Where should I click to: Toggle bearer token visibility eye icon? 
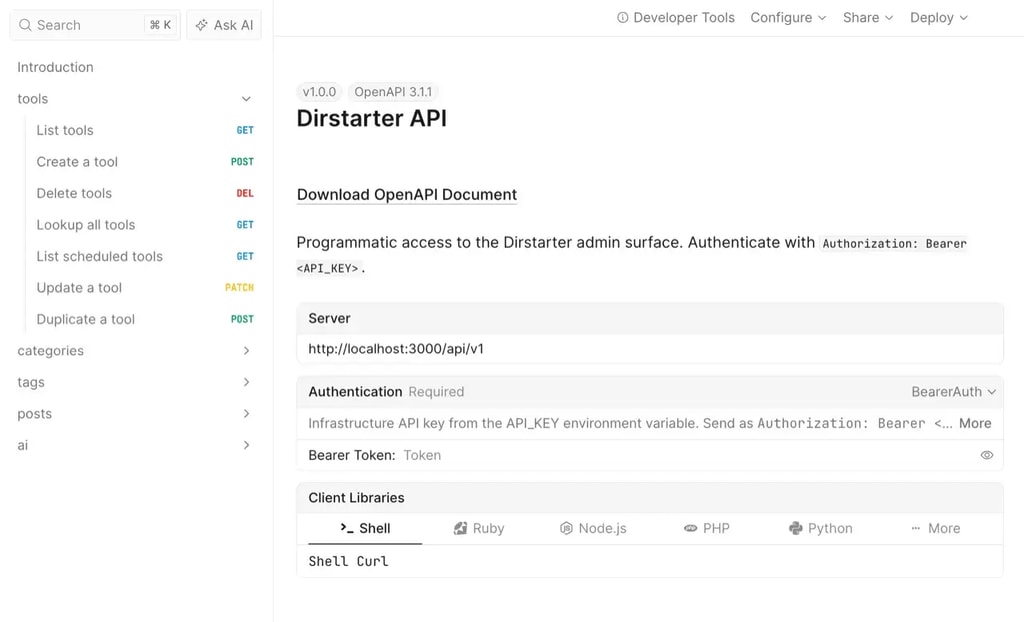pos(987,455)
